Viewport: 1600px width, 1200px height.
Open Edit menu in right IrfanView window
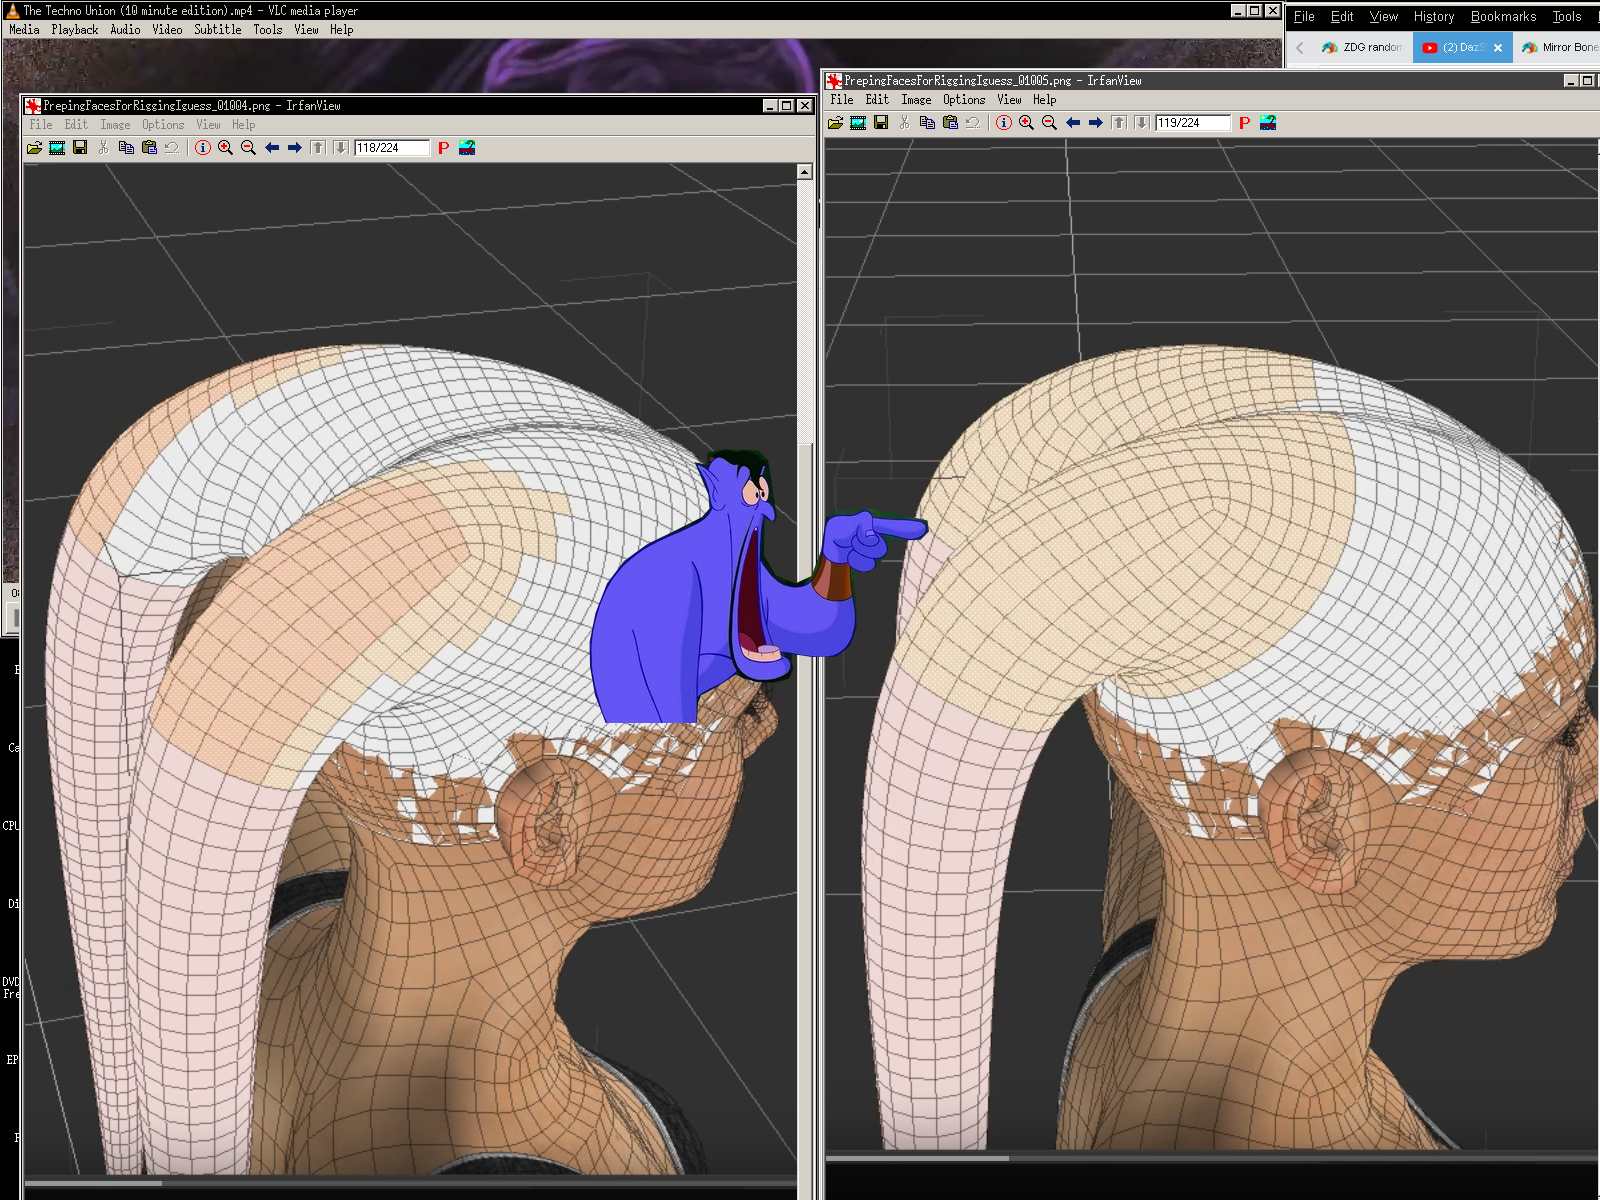(877, 100)
